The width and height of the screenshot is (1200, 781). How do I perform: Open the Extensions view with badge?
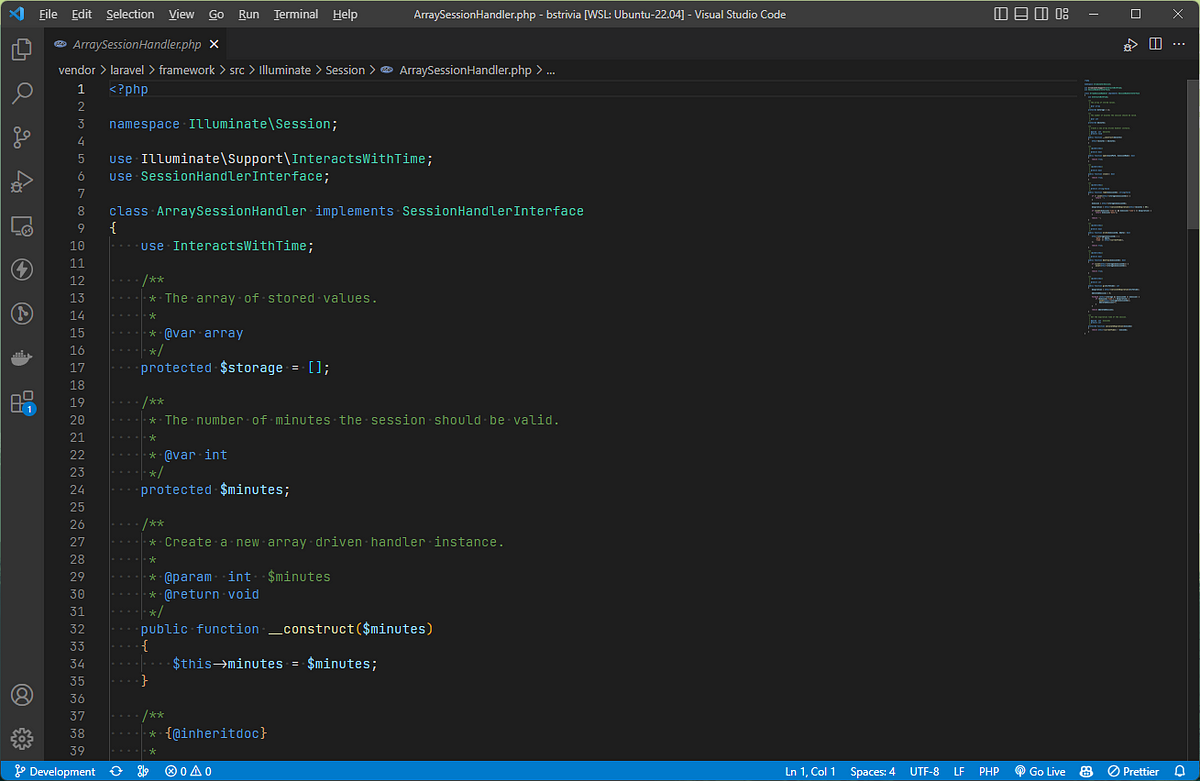(22, 402)
